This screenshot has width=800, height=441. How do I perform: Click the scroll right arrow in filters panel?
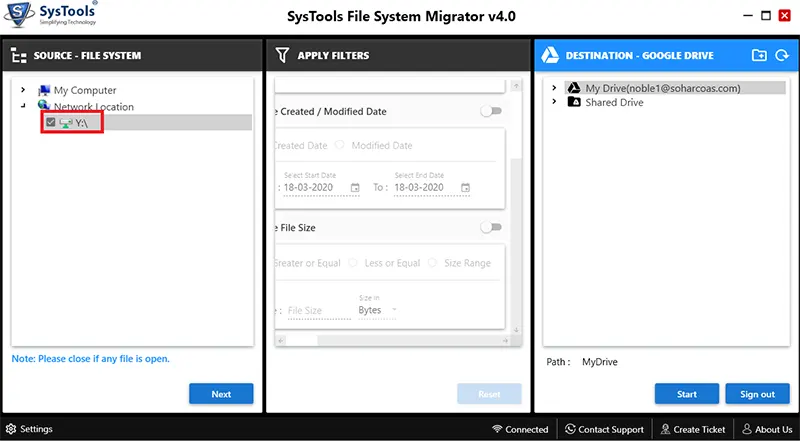click(x=505, y=340)
